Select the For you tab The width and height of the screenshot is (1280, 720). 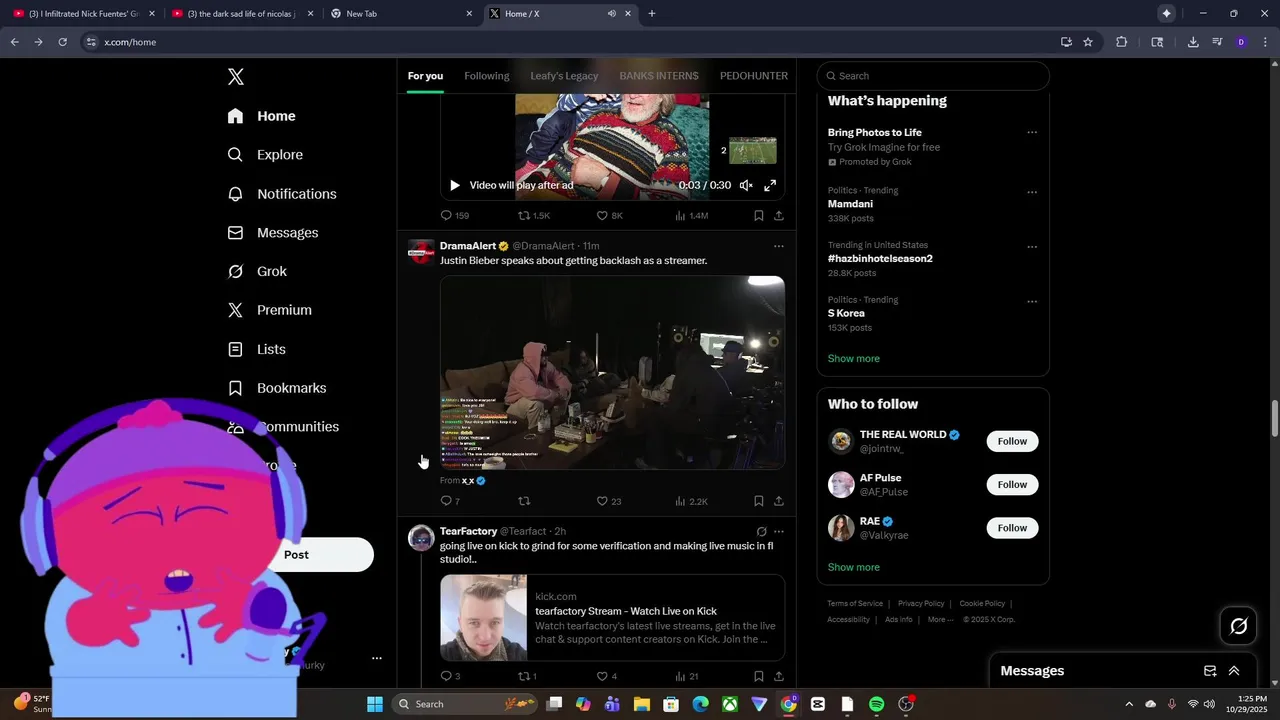(x=425, y=76)
